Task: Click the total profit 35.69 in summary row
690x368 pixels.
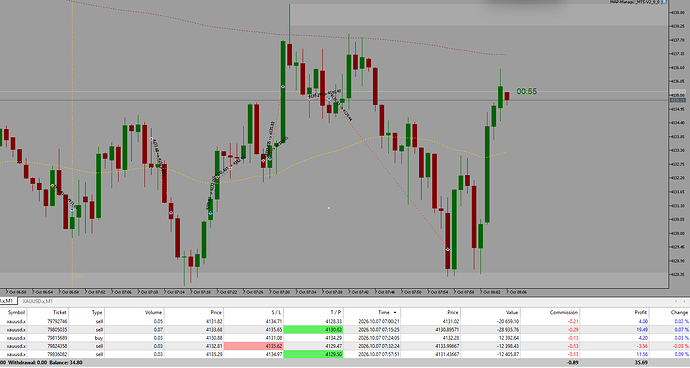Action: [642, 363]
